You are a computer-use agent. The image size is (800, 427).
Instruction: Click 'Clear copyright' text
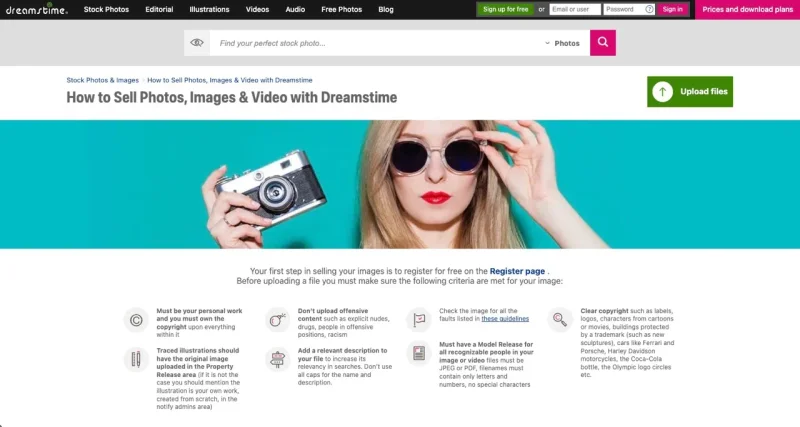coord(604,311)
